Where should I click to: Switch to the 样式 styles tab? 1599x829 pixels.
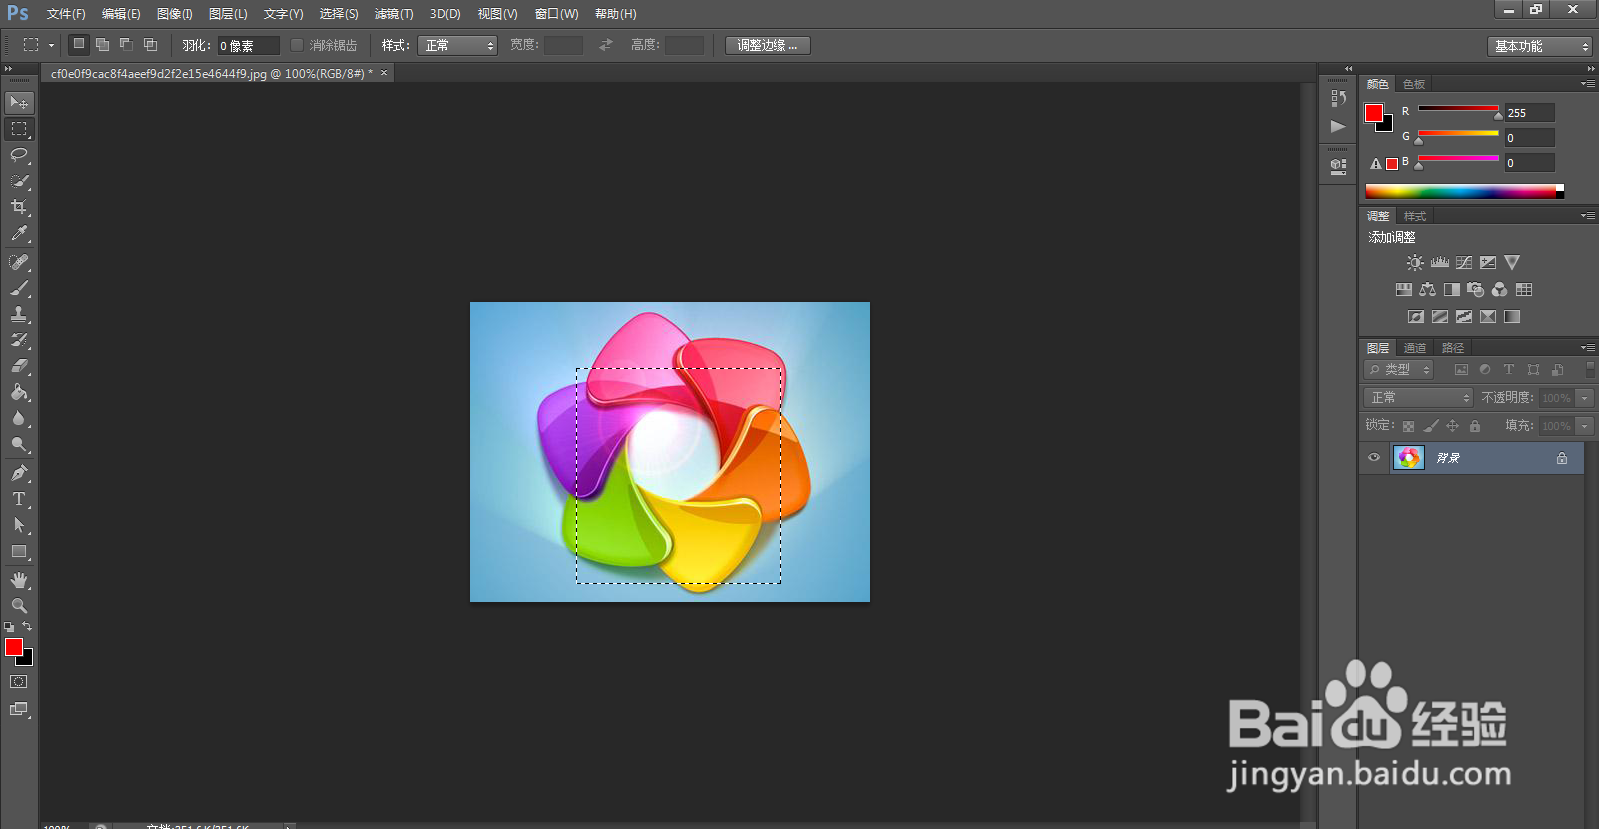click(1415, 216)
